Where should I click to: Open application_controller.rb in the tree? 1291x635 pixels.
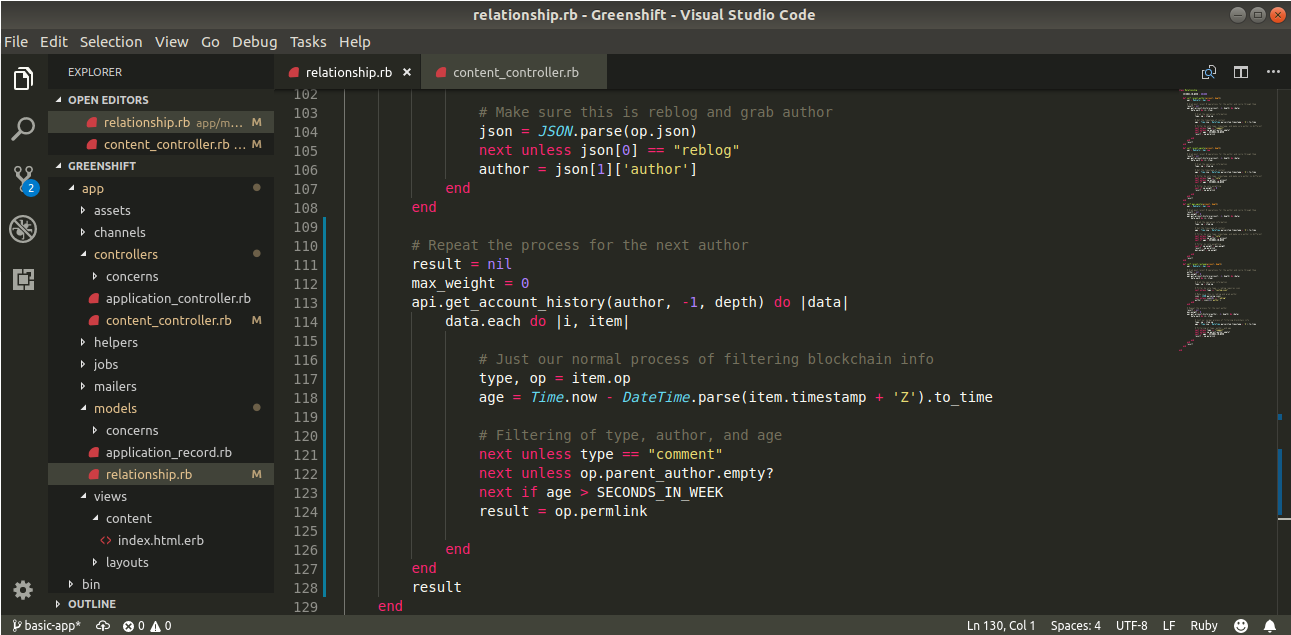coord(161,298)
